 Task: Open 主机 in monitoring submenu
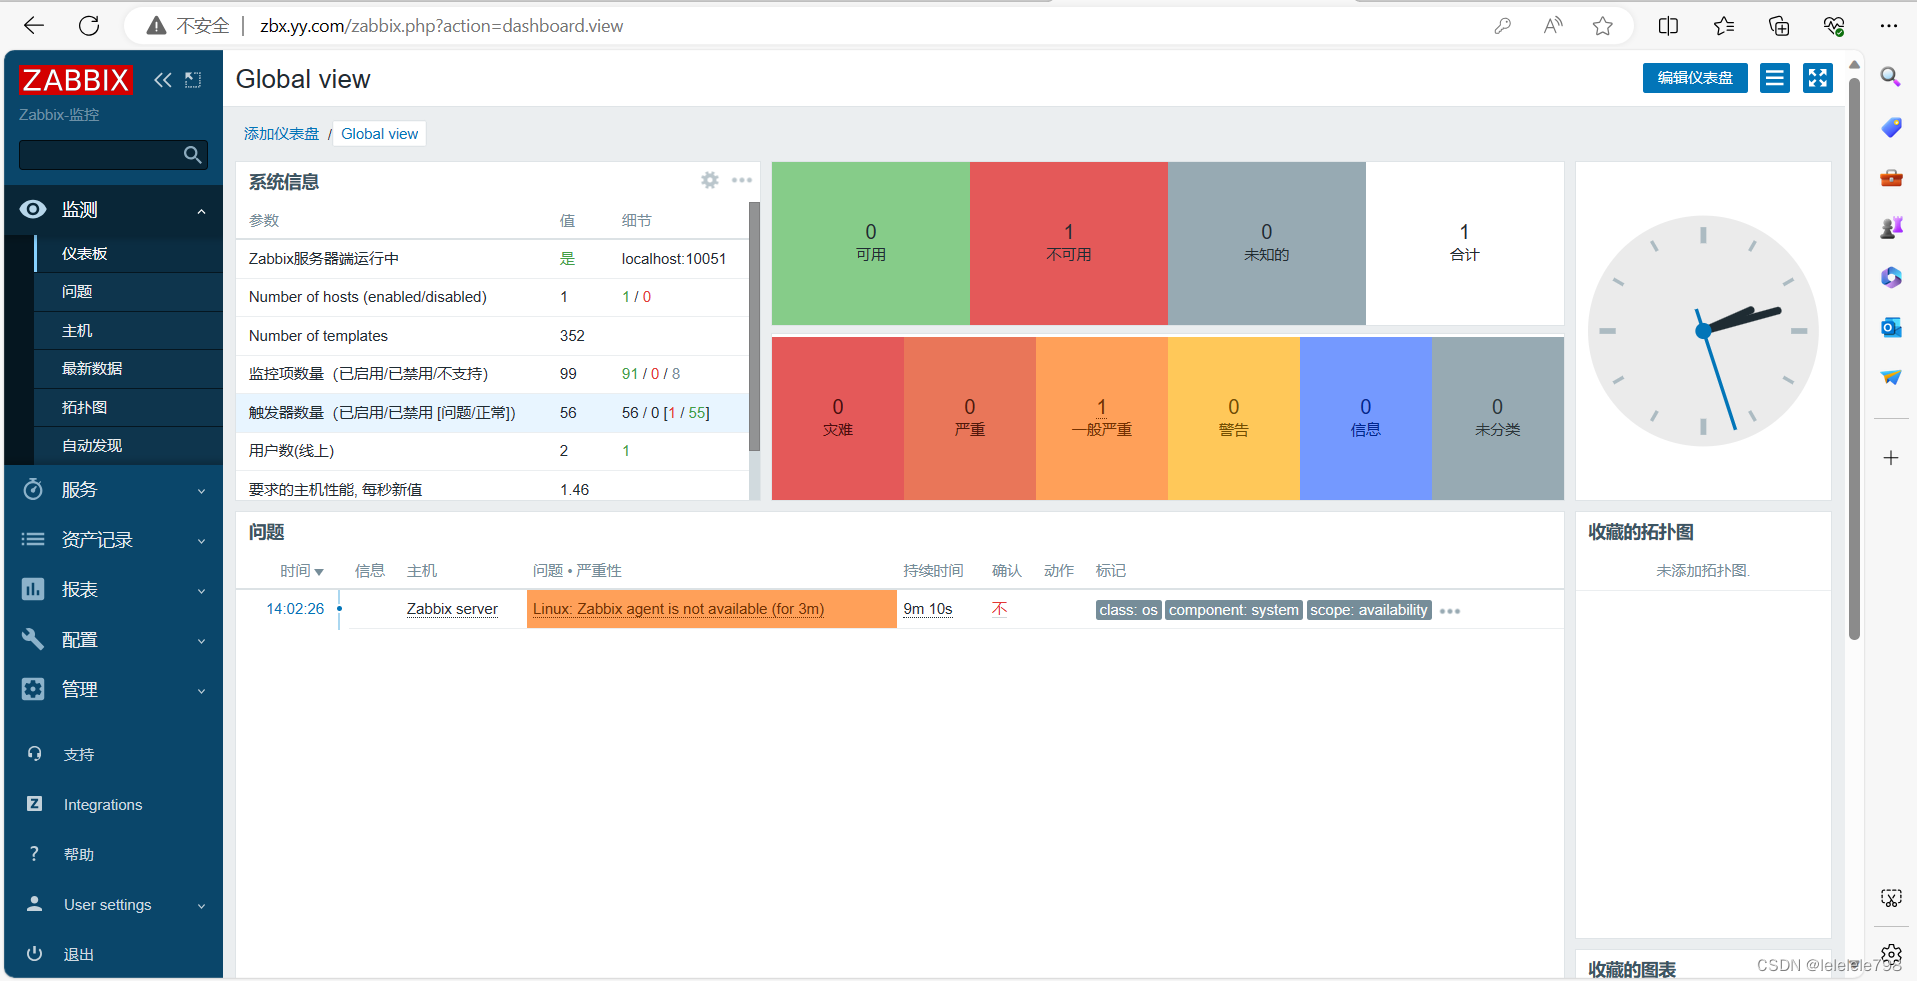click(x=129, y=330)
